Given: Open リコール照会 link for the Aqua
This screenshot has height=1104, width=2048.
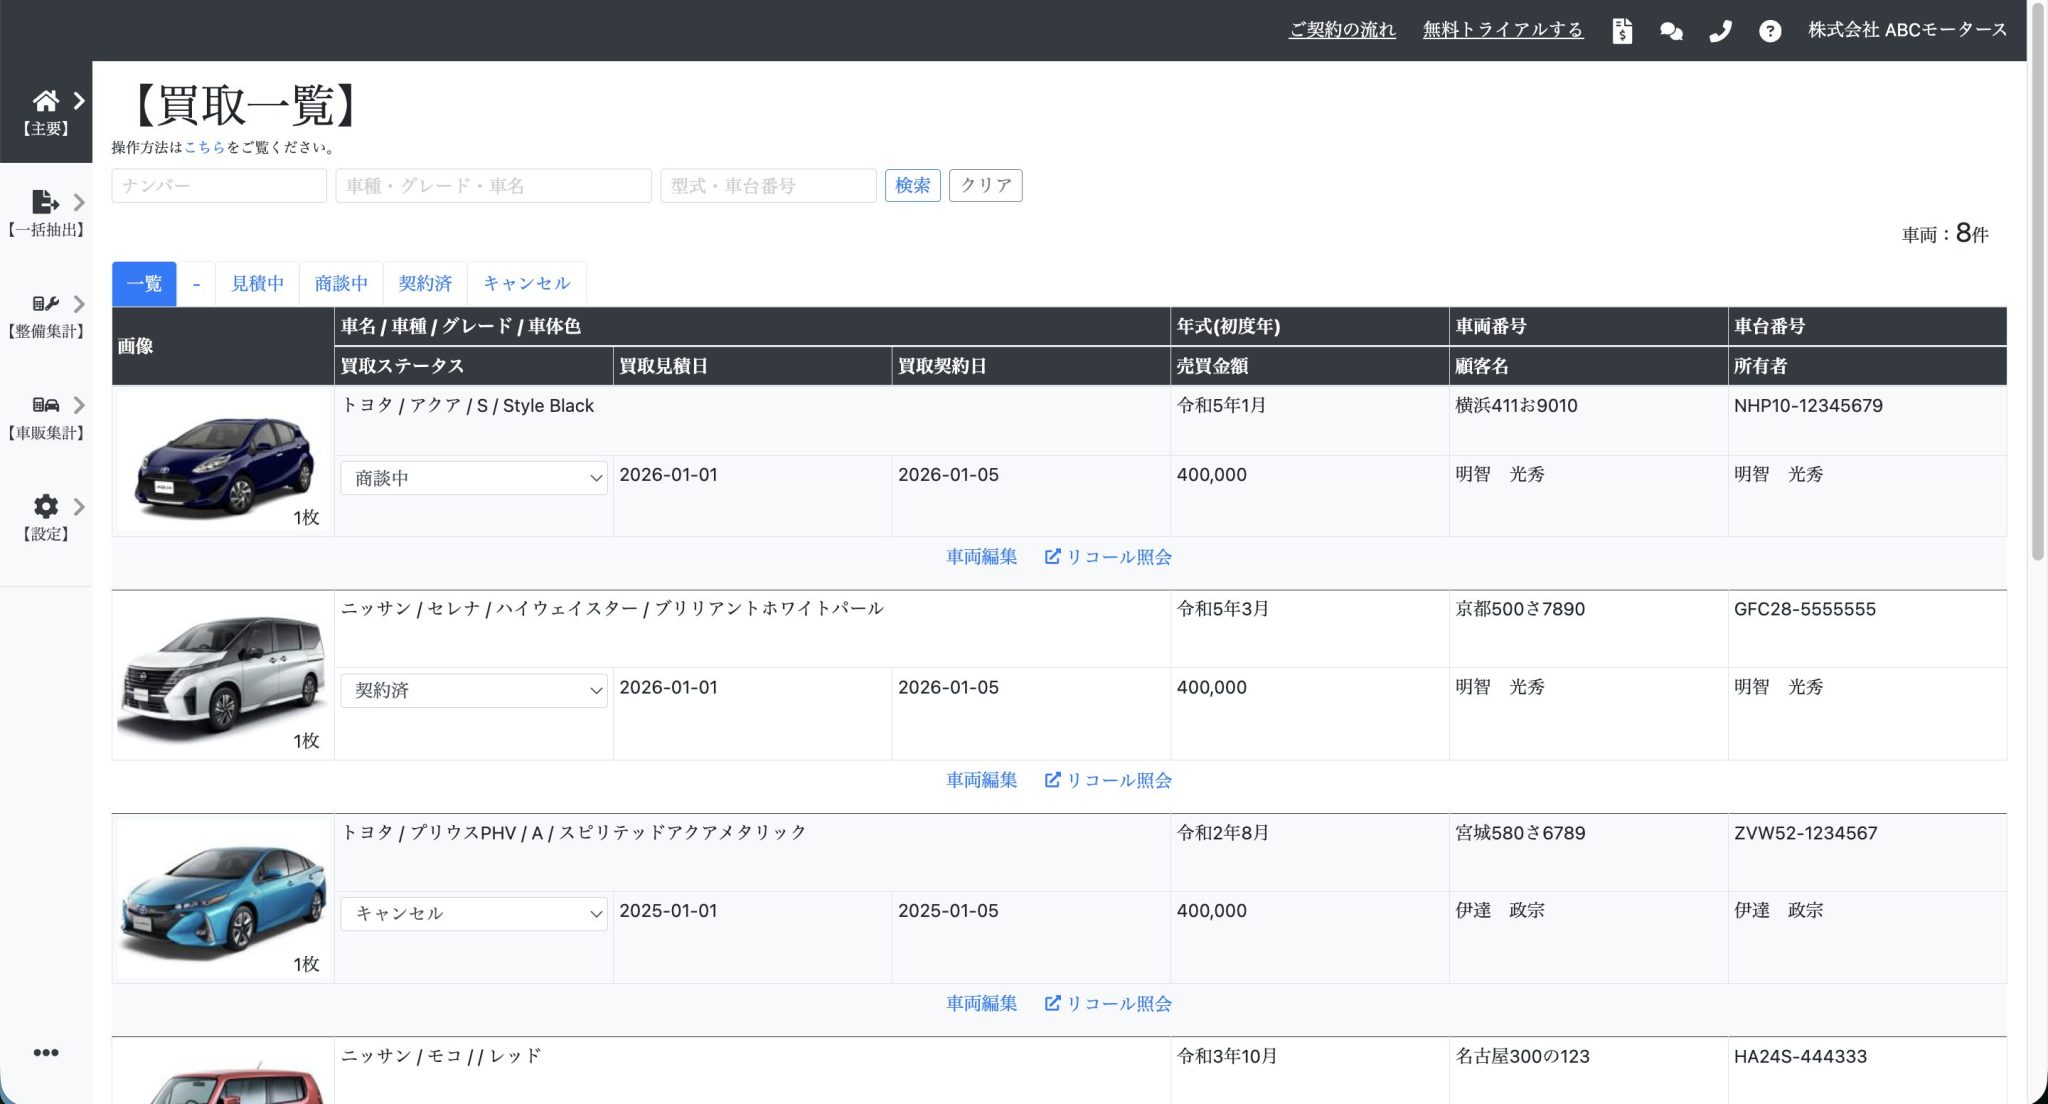Looking at the screenshot, I should coord(1108,557).
